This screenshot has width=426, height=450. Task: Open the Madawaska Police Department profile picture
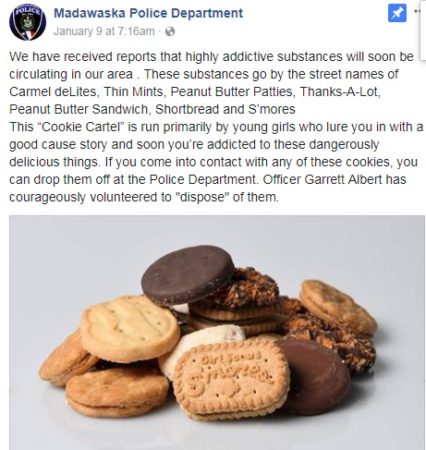click(28, 23)
